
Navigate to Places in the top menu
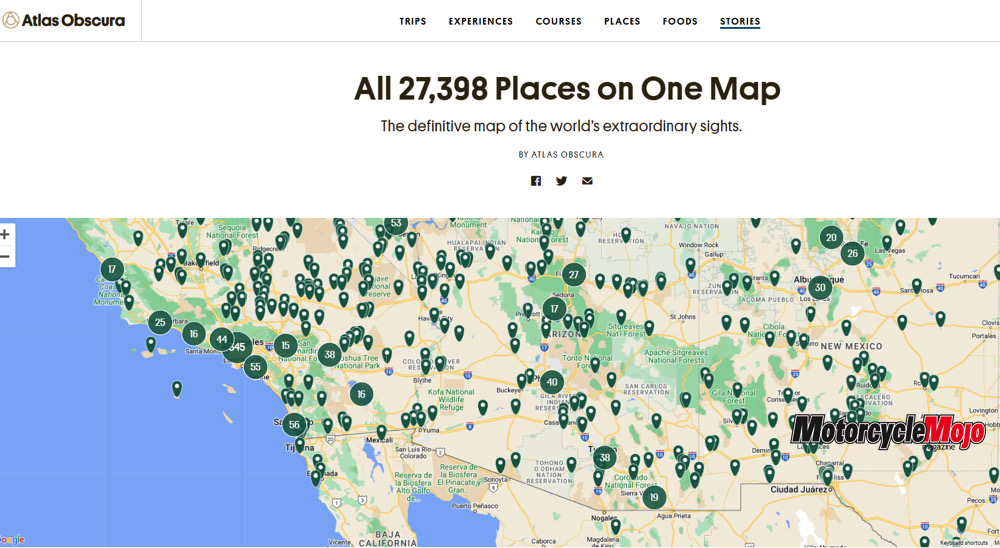(622, 21)
